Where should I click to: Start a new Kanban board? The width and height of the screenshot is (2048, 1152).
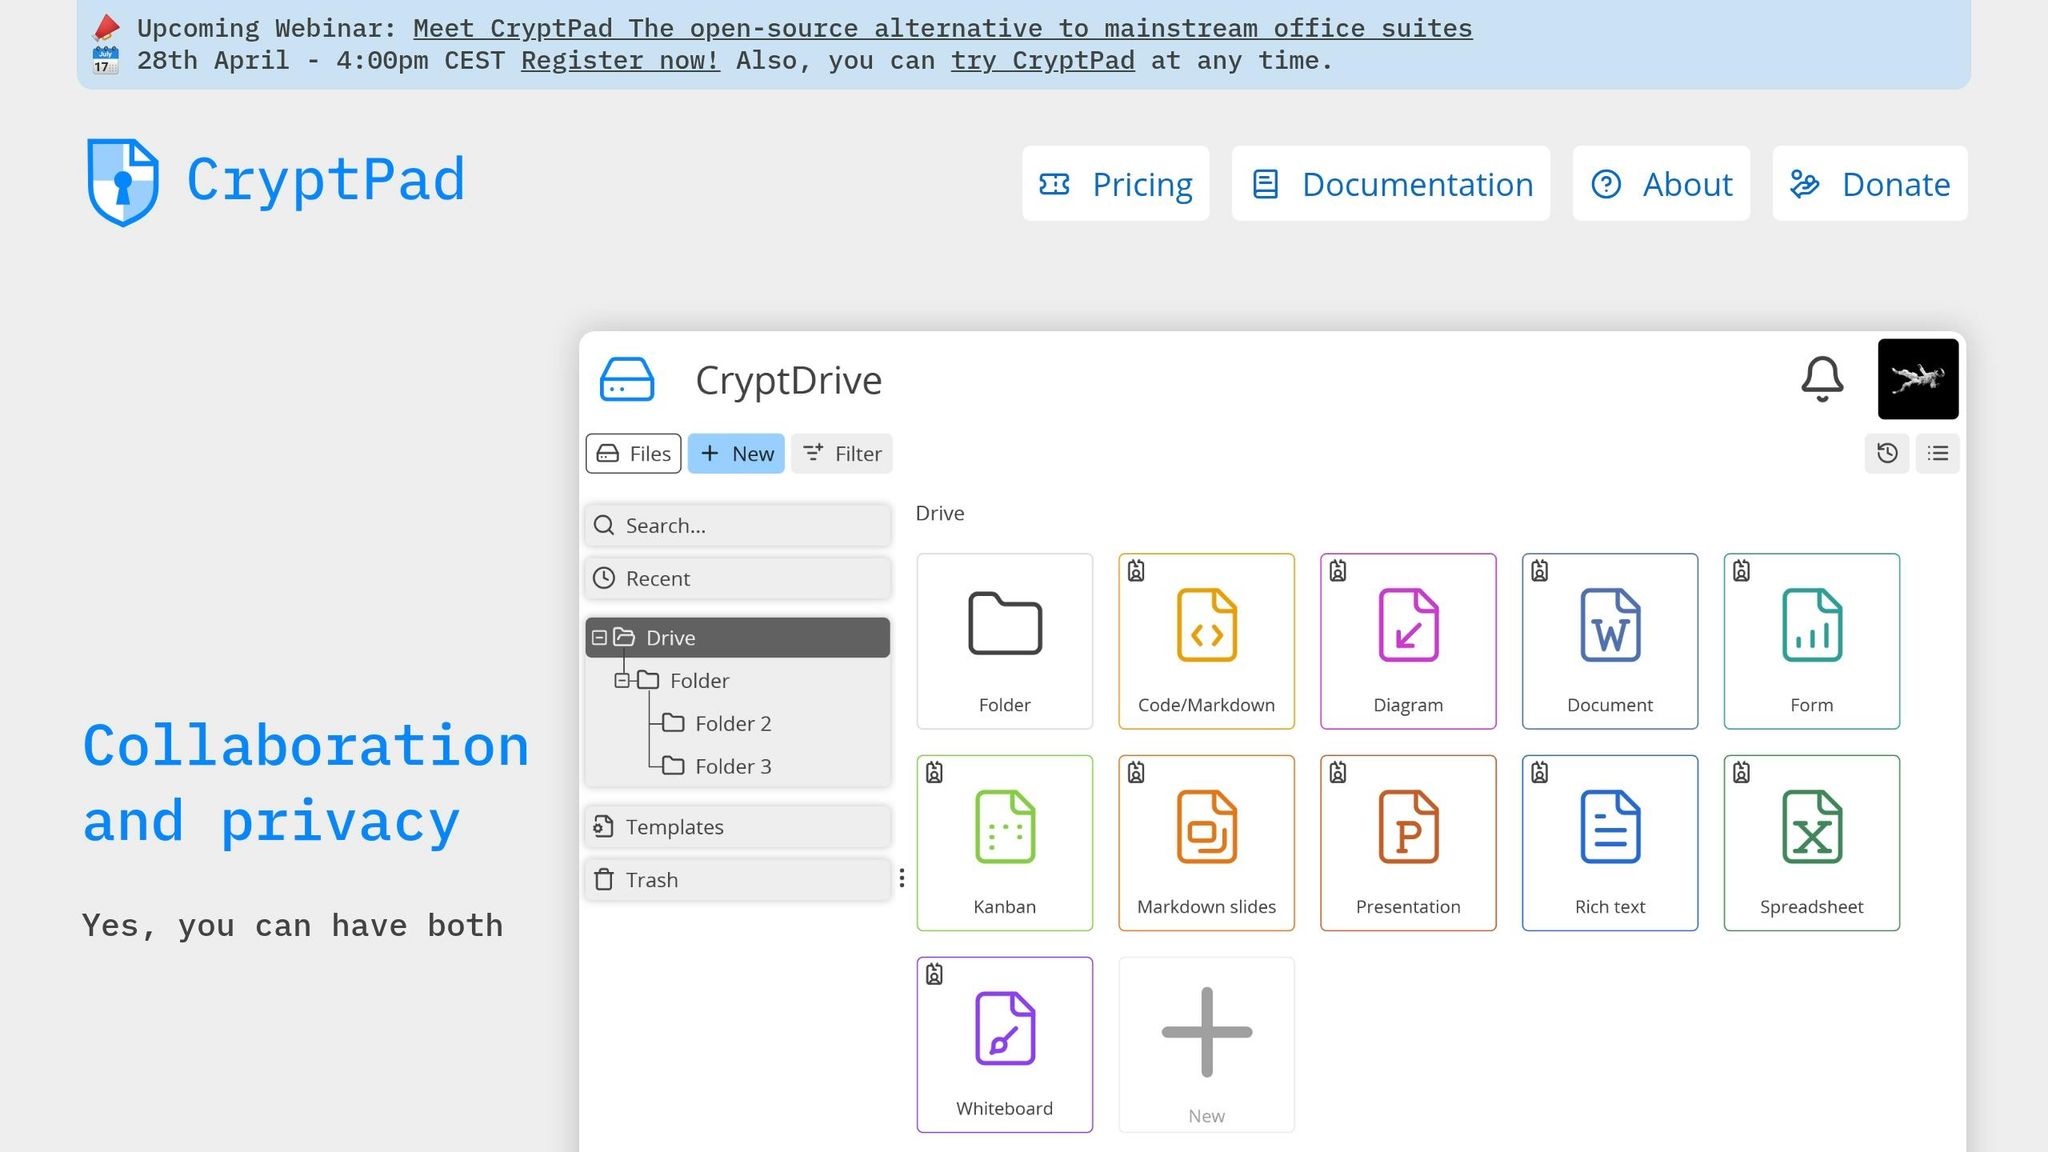tap(1004, 840)
